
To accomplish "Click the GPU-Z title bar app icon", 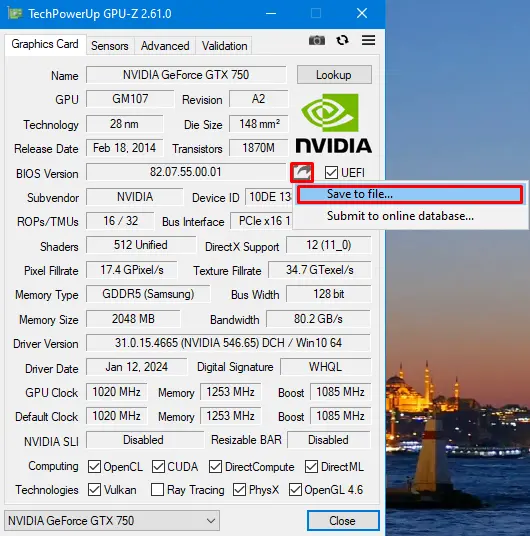I will 15,14.
